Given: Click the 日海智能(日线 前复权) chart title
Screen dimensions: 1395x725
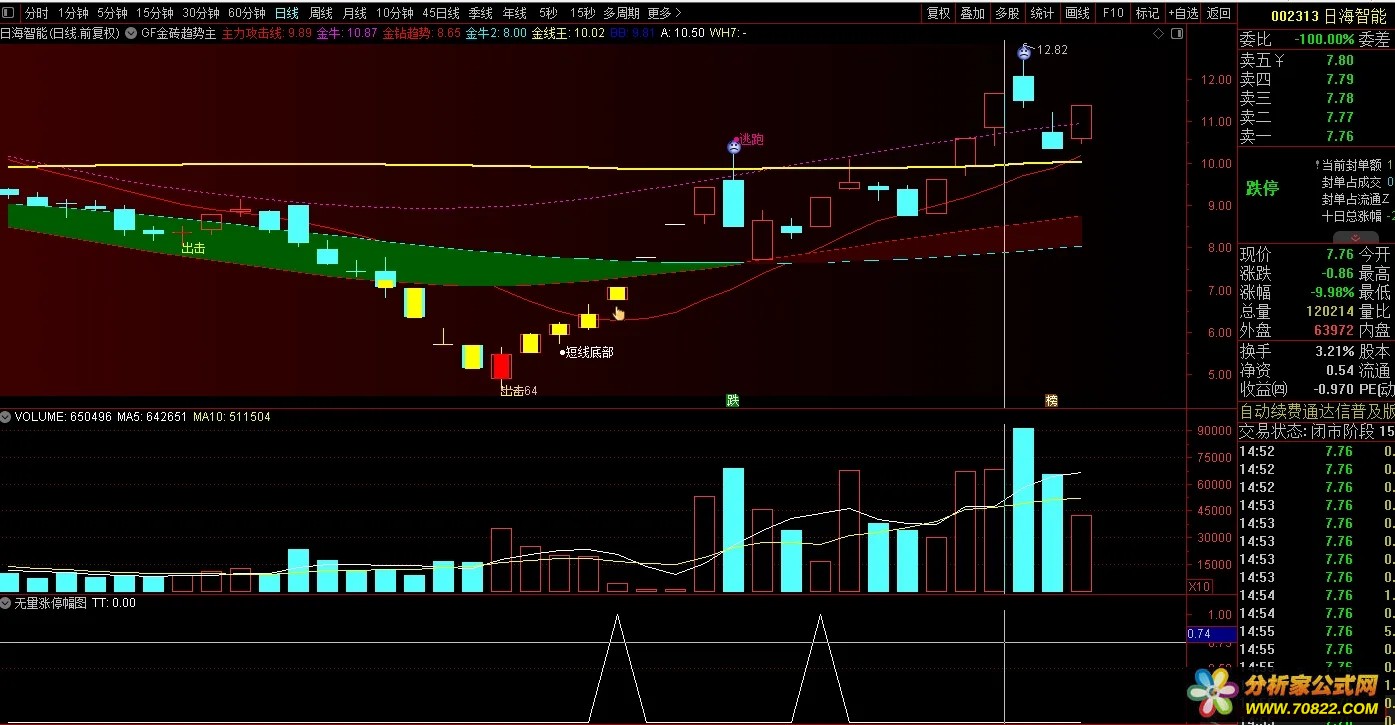Looking at the screenshot, I should point(60,33).
